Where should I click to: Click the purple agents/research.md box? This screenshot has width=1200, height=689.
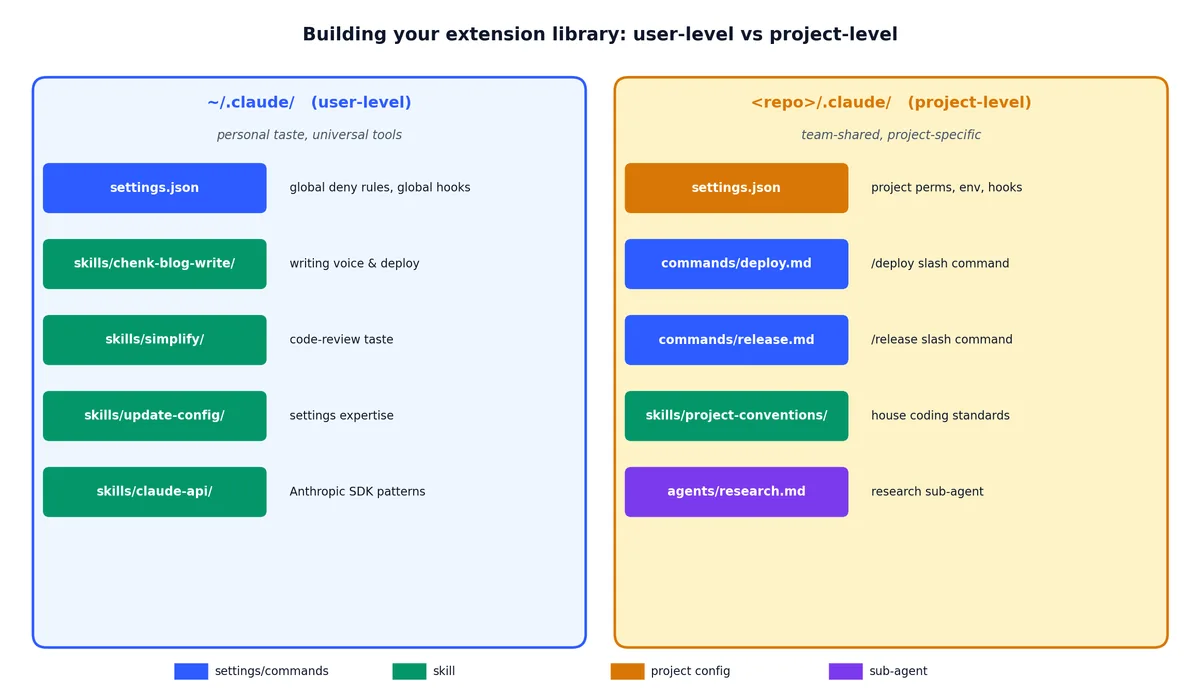pos(737,492)
